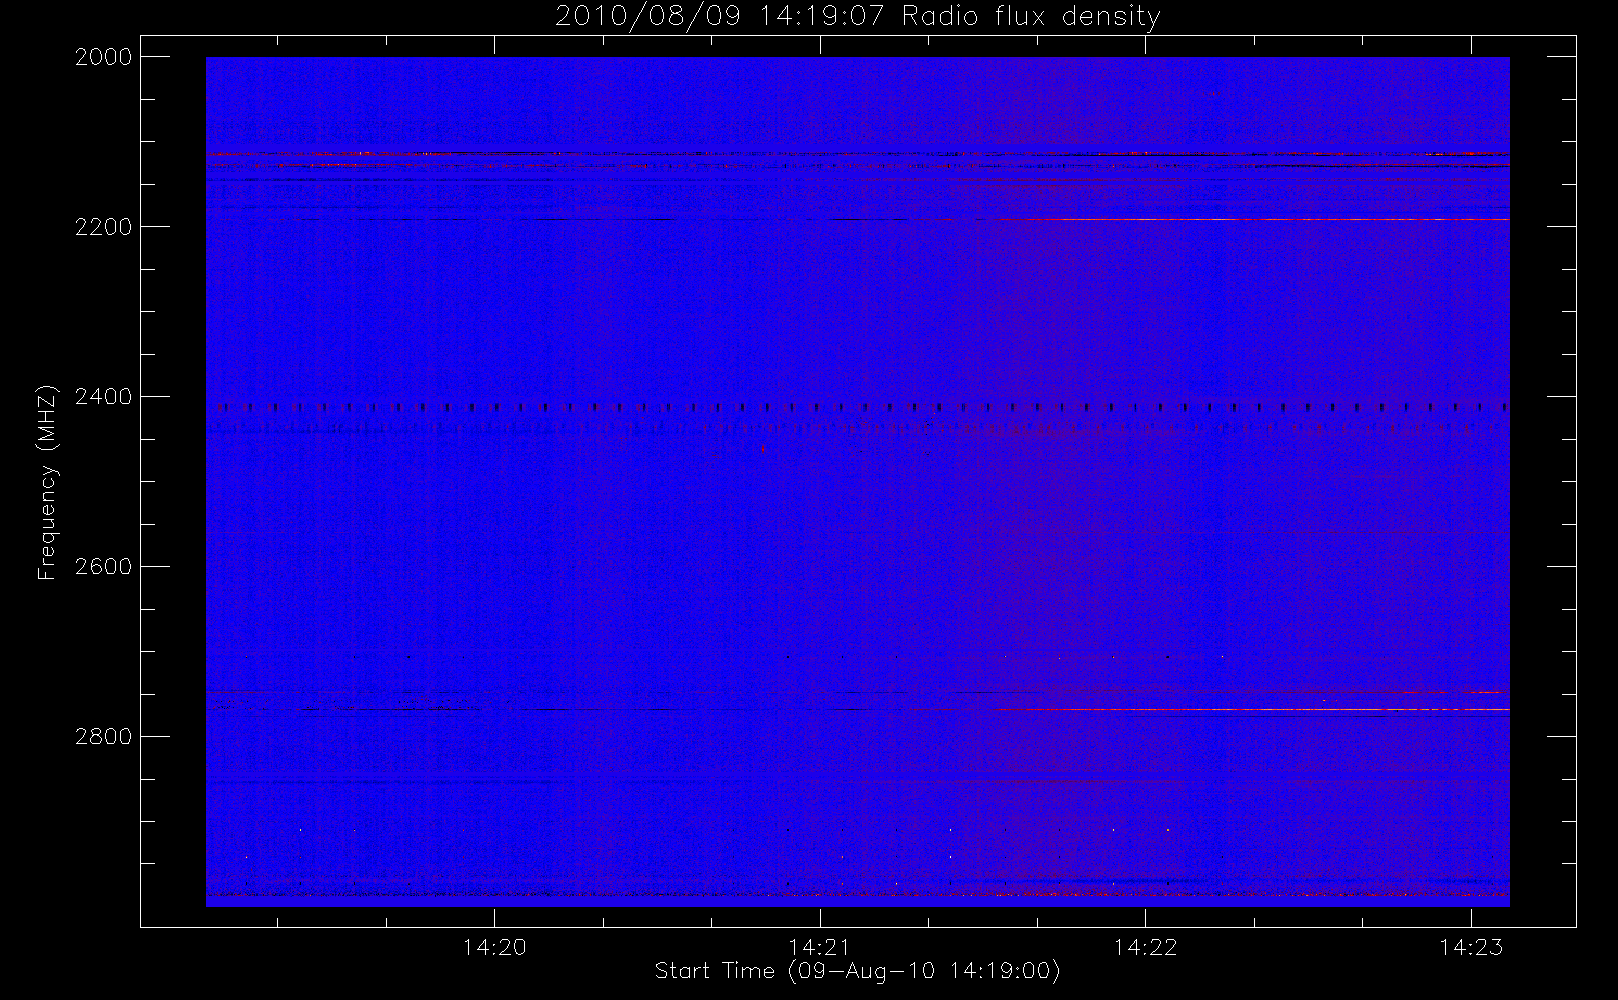Viewport: 1618px width, 1000px height.
Task: Click the 14:22 time tick label
Action: (x=1145, y=946)
